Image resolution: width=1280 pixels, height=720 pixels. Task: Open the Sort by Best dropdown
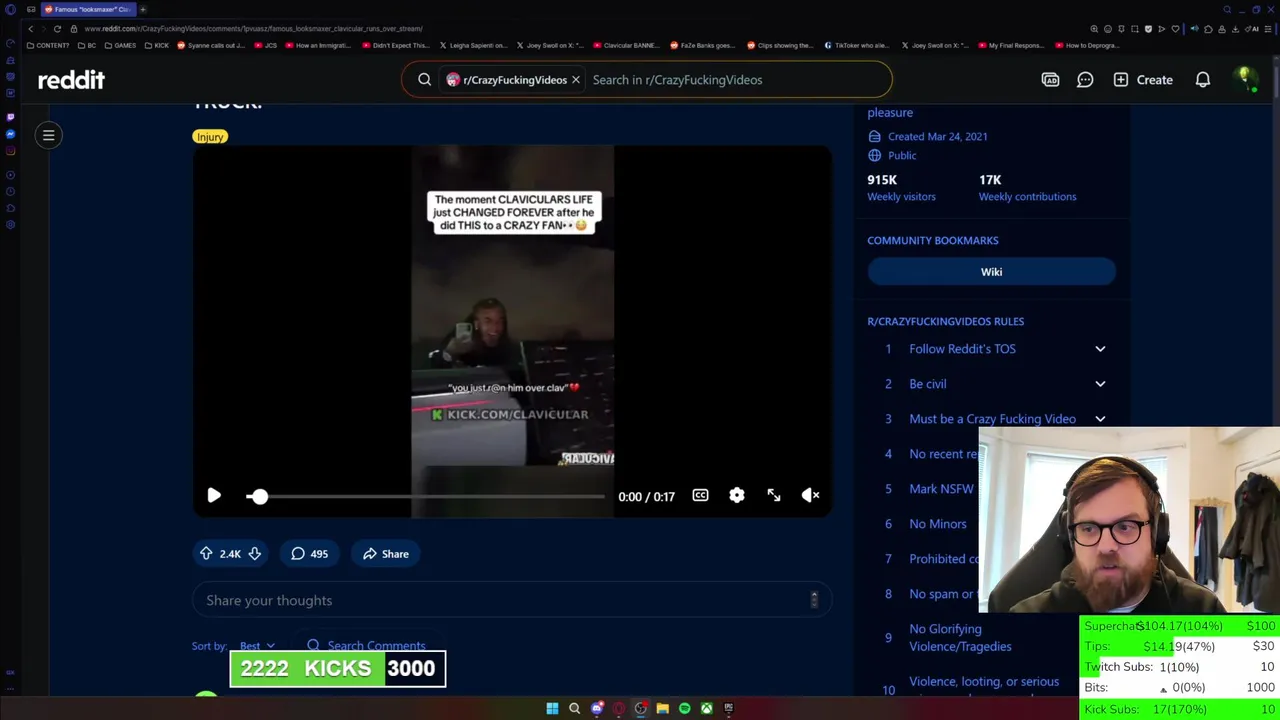click(257, 646)
